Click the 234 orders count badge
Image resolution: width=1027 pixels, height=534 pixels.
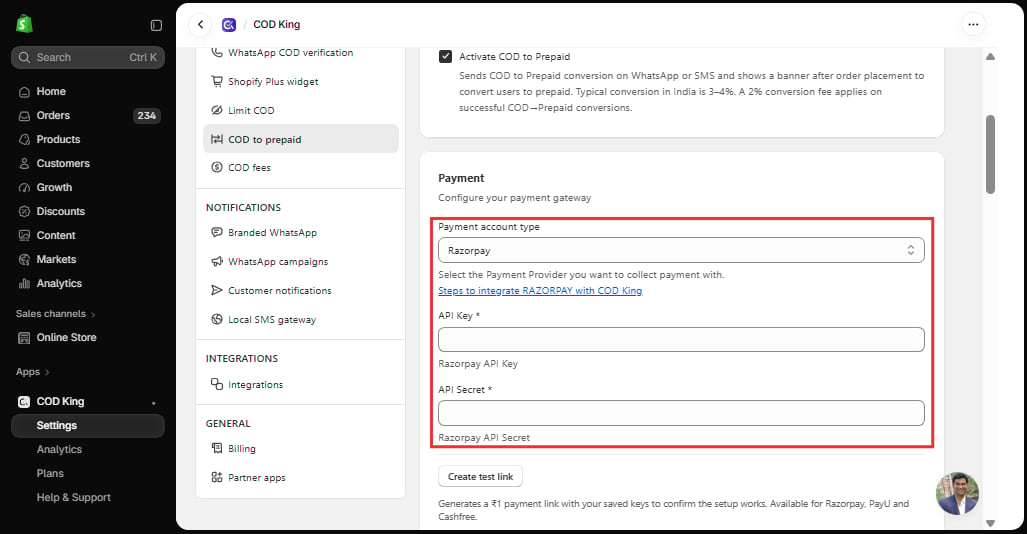[x=146, y=116]
